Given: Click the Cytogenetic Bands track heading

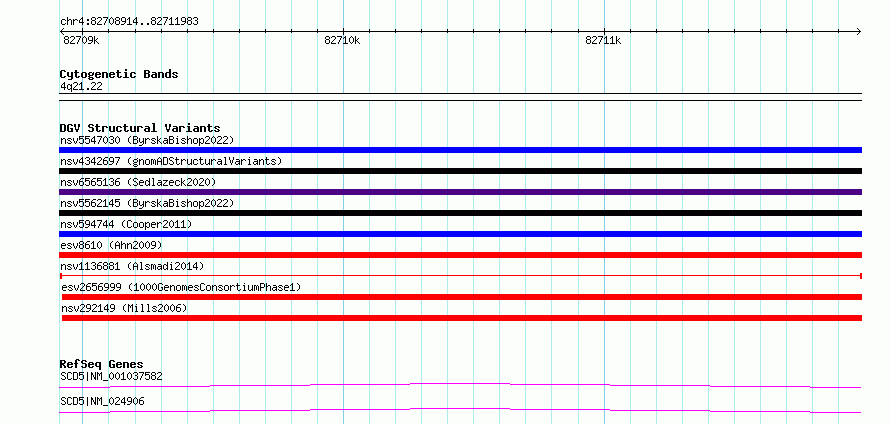Looking at the screenshot, I should pyautogui.click(x=119, y=74).
